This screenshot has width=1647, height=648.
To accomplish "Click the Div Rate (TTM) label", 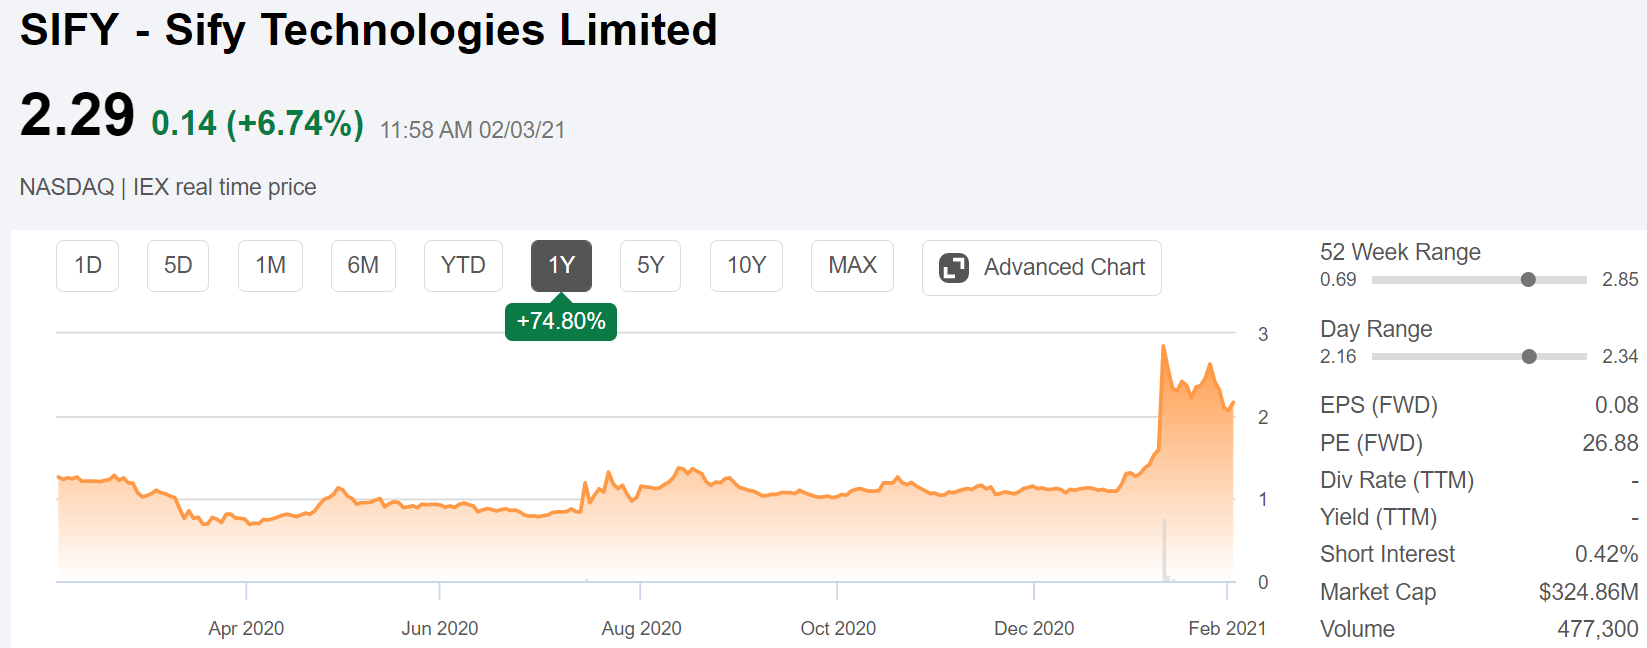I will click(x=1397, y=480).
